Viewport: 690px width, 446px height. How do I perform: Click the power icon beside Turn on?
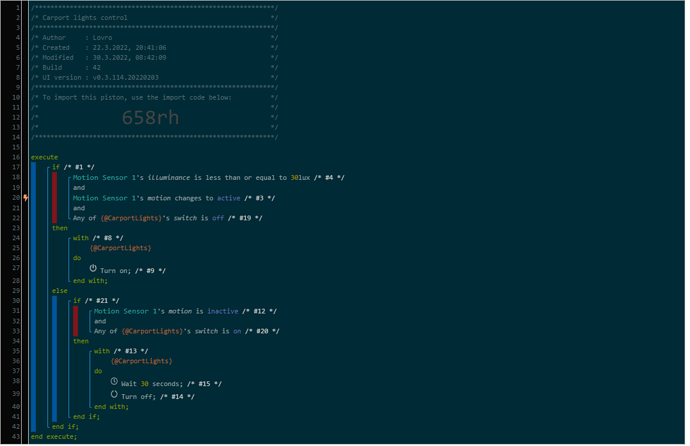93,268
